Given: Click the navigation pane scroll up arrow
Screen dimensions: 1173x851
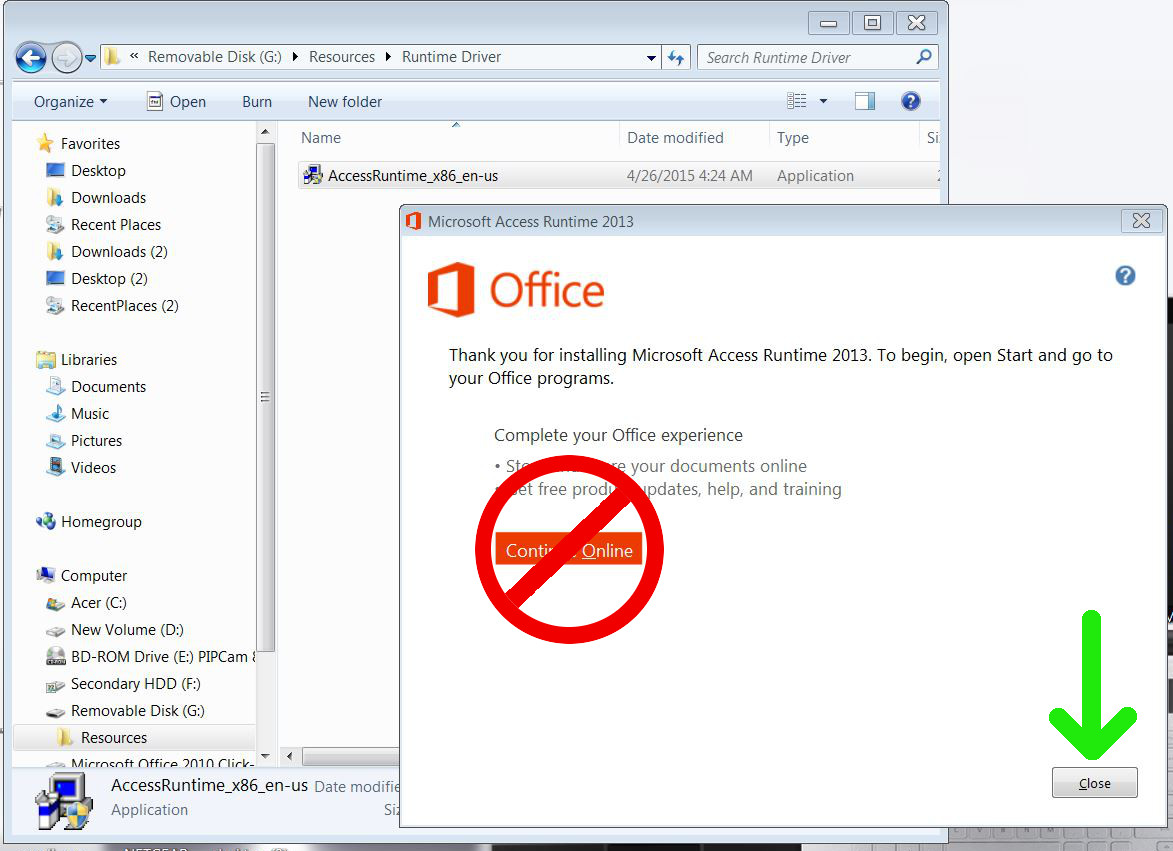Looking at the screenshot, I should tap(265, 132).
